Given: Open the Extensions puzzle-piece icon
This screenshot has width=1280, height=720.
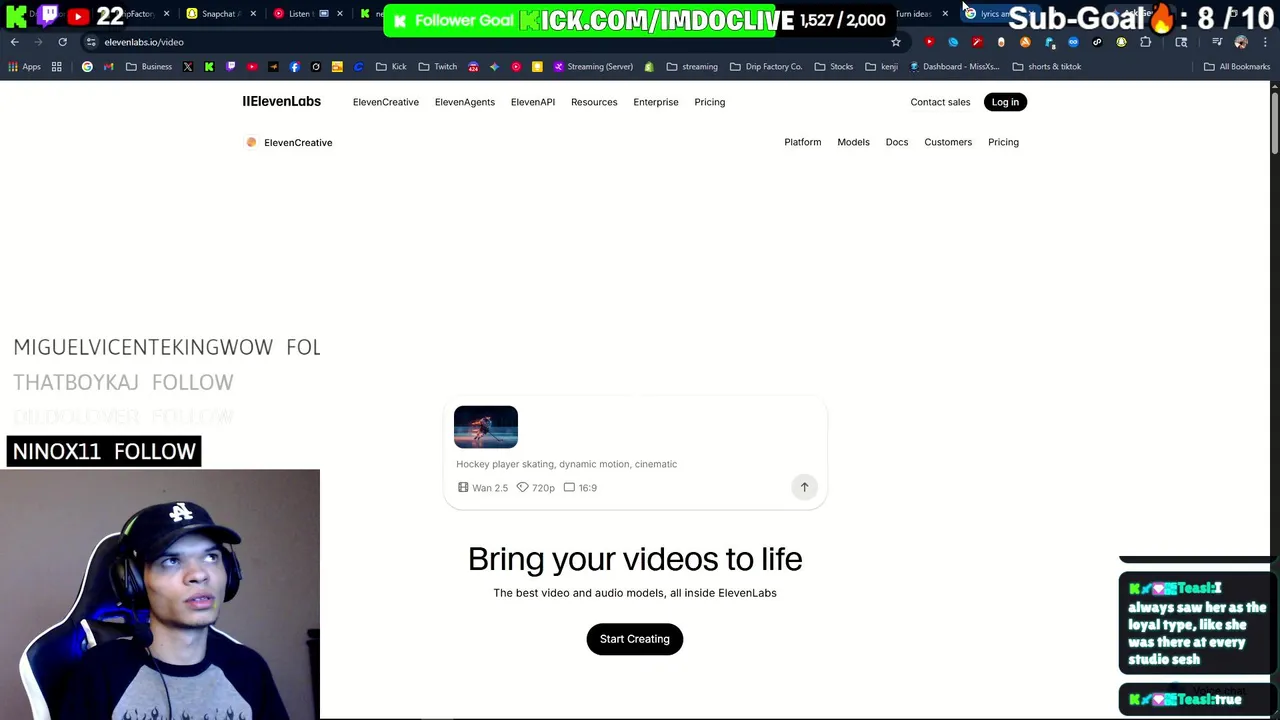Looking at the screenshot, I should click(1145, 42).
